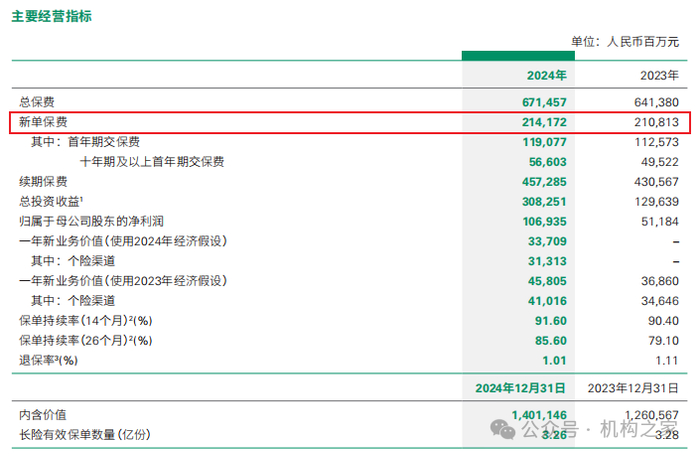700x457 pixels.
Task: Select the label 归属于母公司股东的净利润
Action: point(92,221)
